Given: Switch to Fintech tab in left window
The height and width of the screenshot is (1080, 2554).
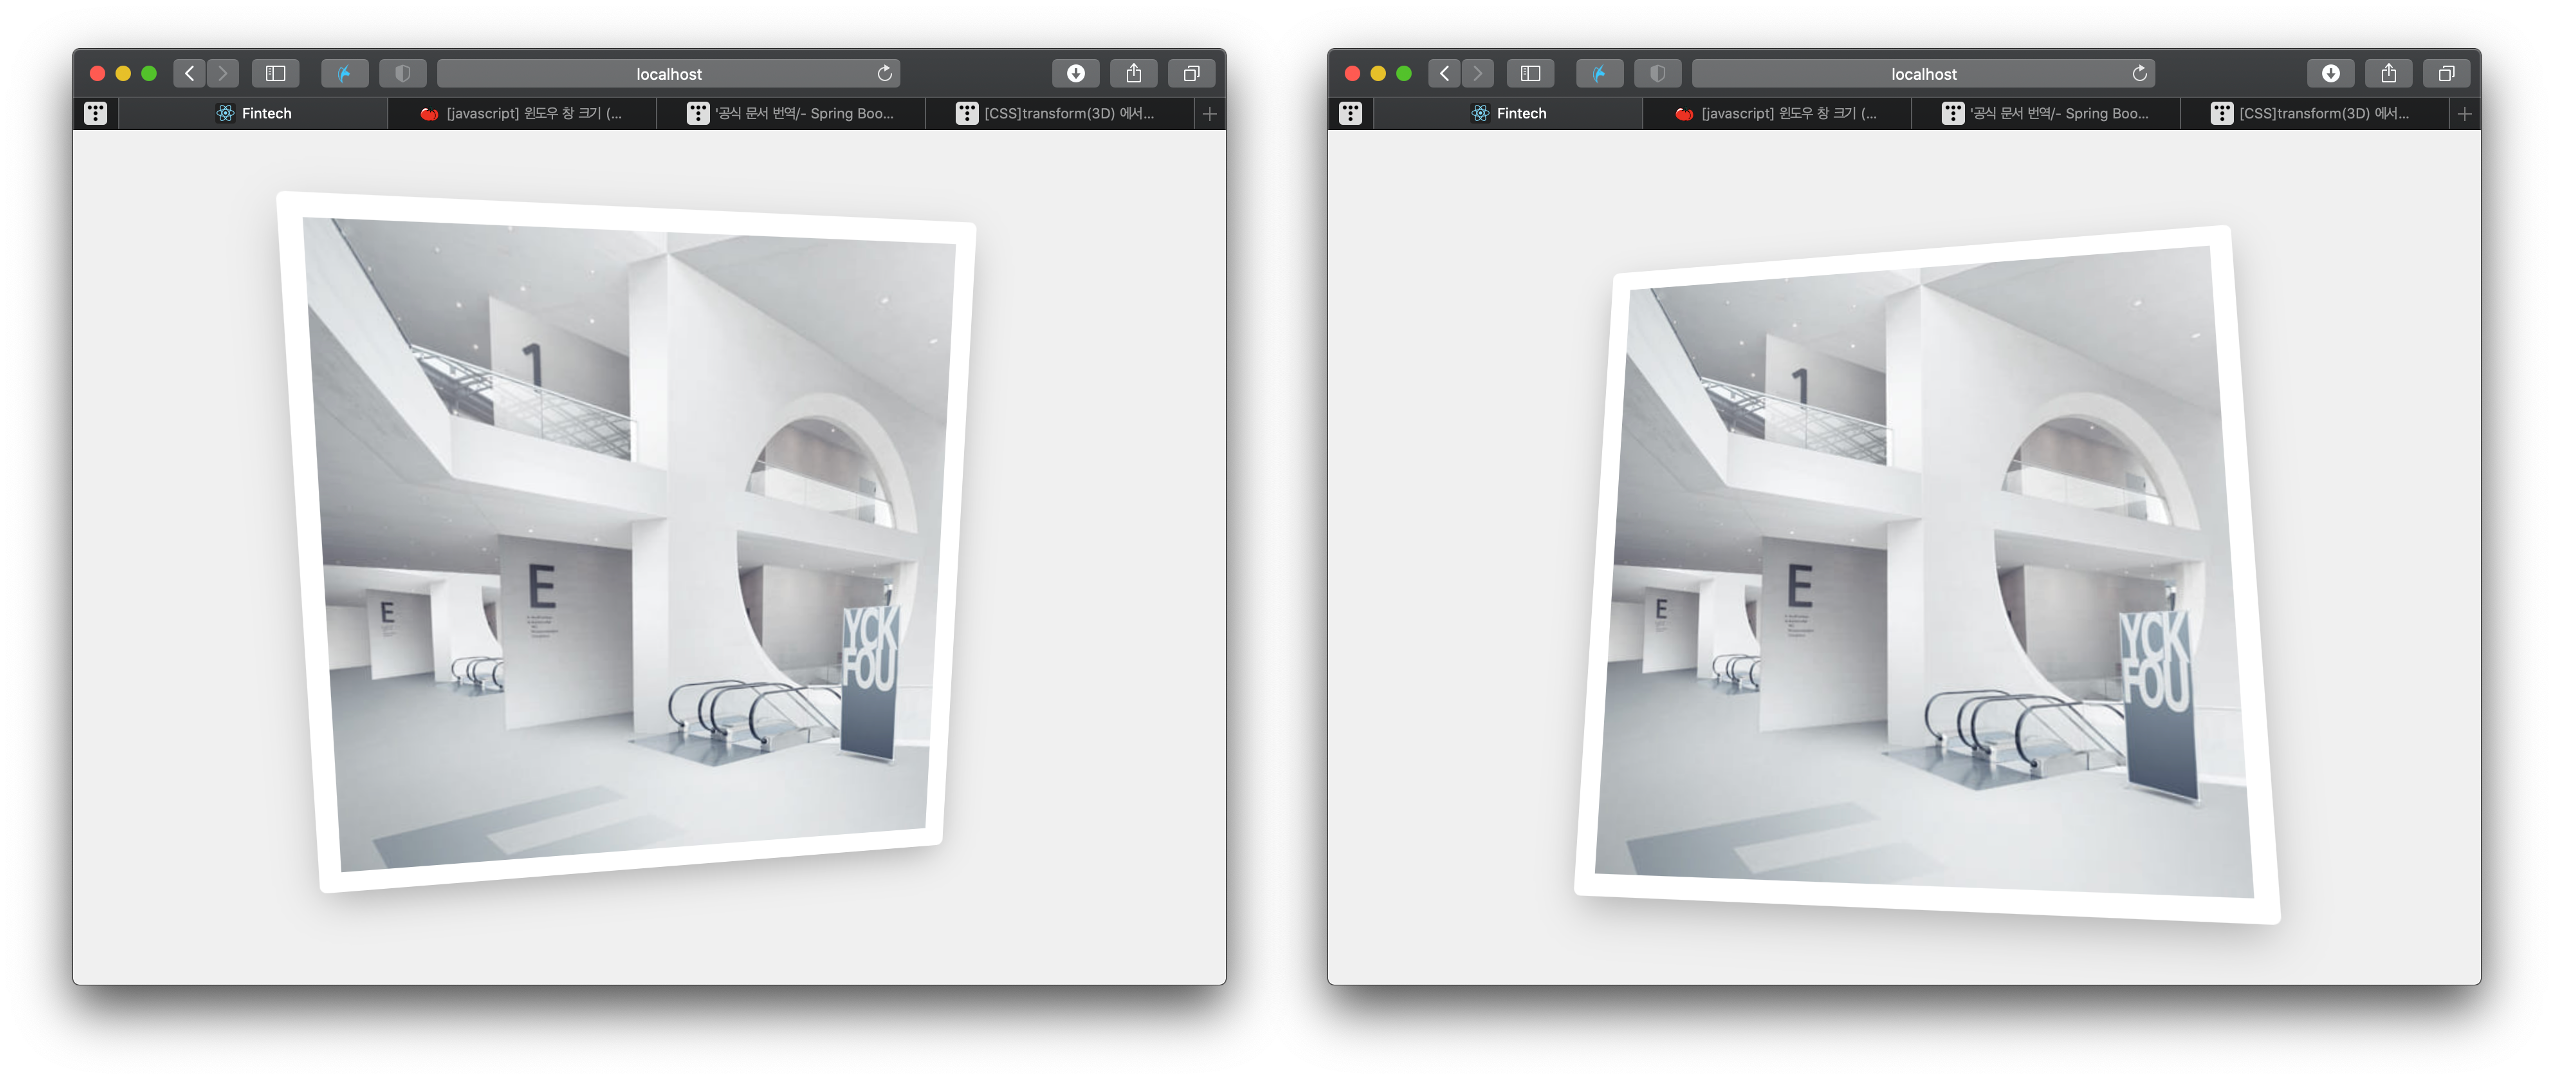Looking at the screenshot, I should pos(254,113).
